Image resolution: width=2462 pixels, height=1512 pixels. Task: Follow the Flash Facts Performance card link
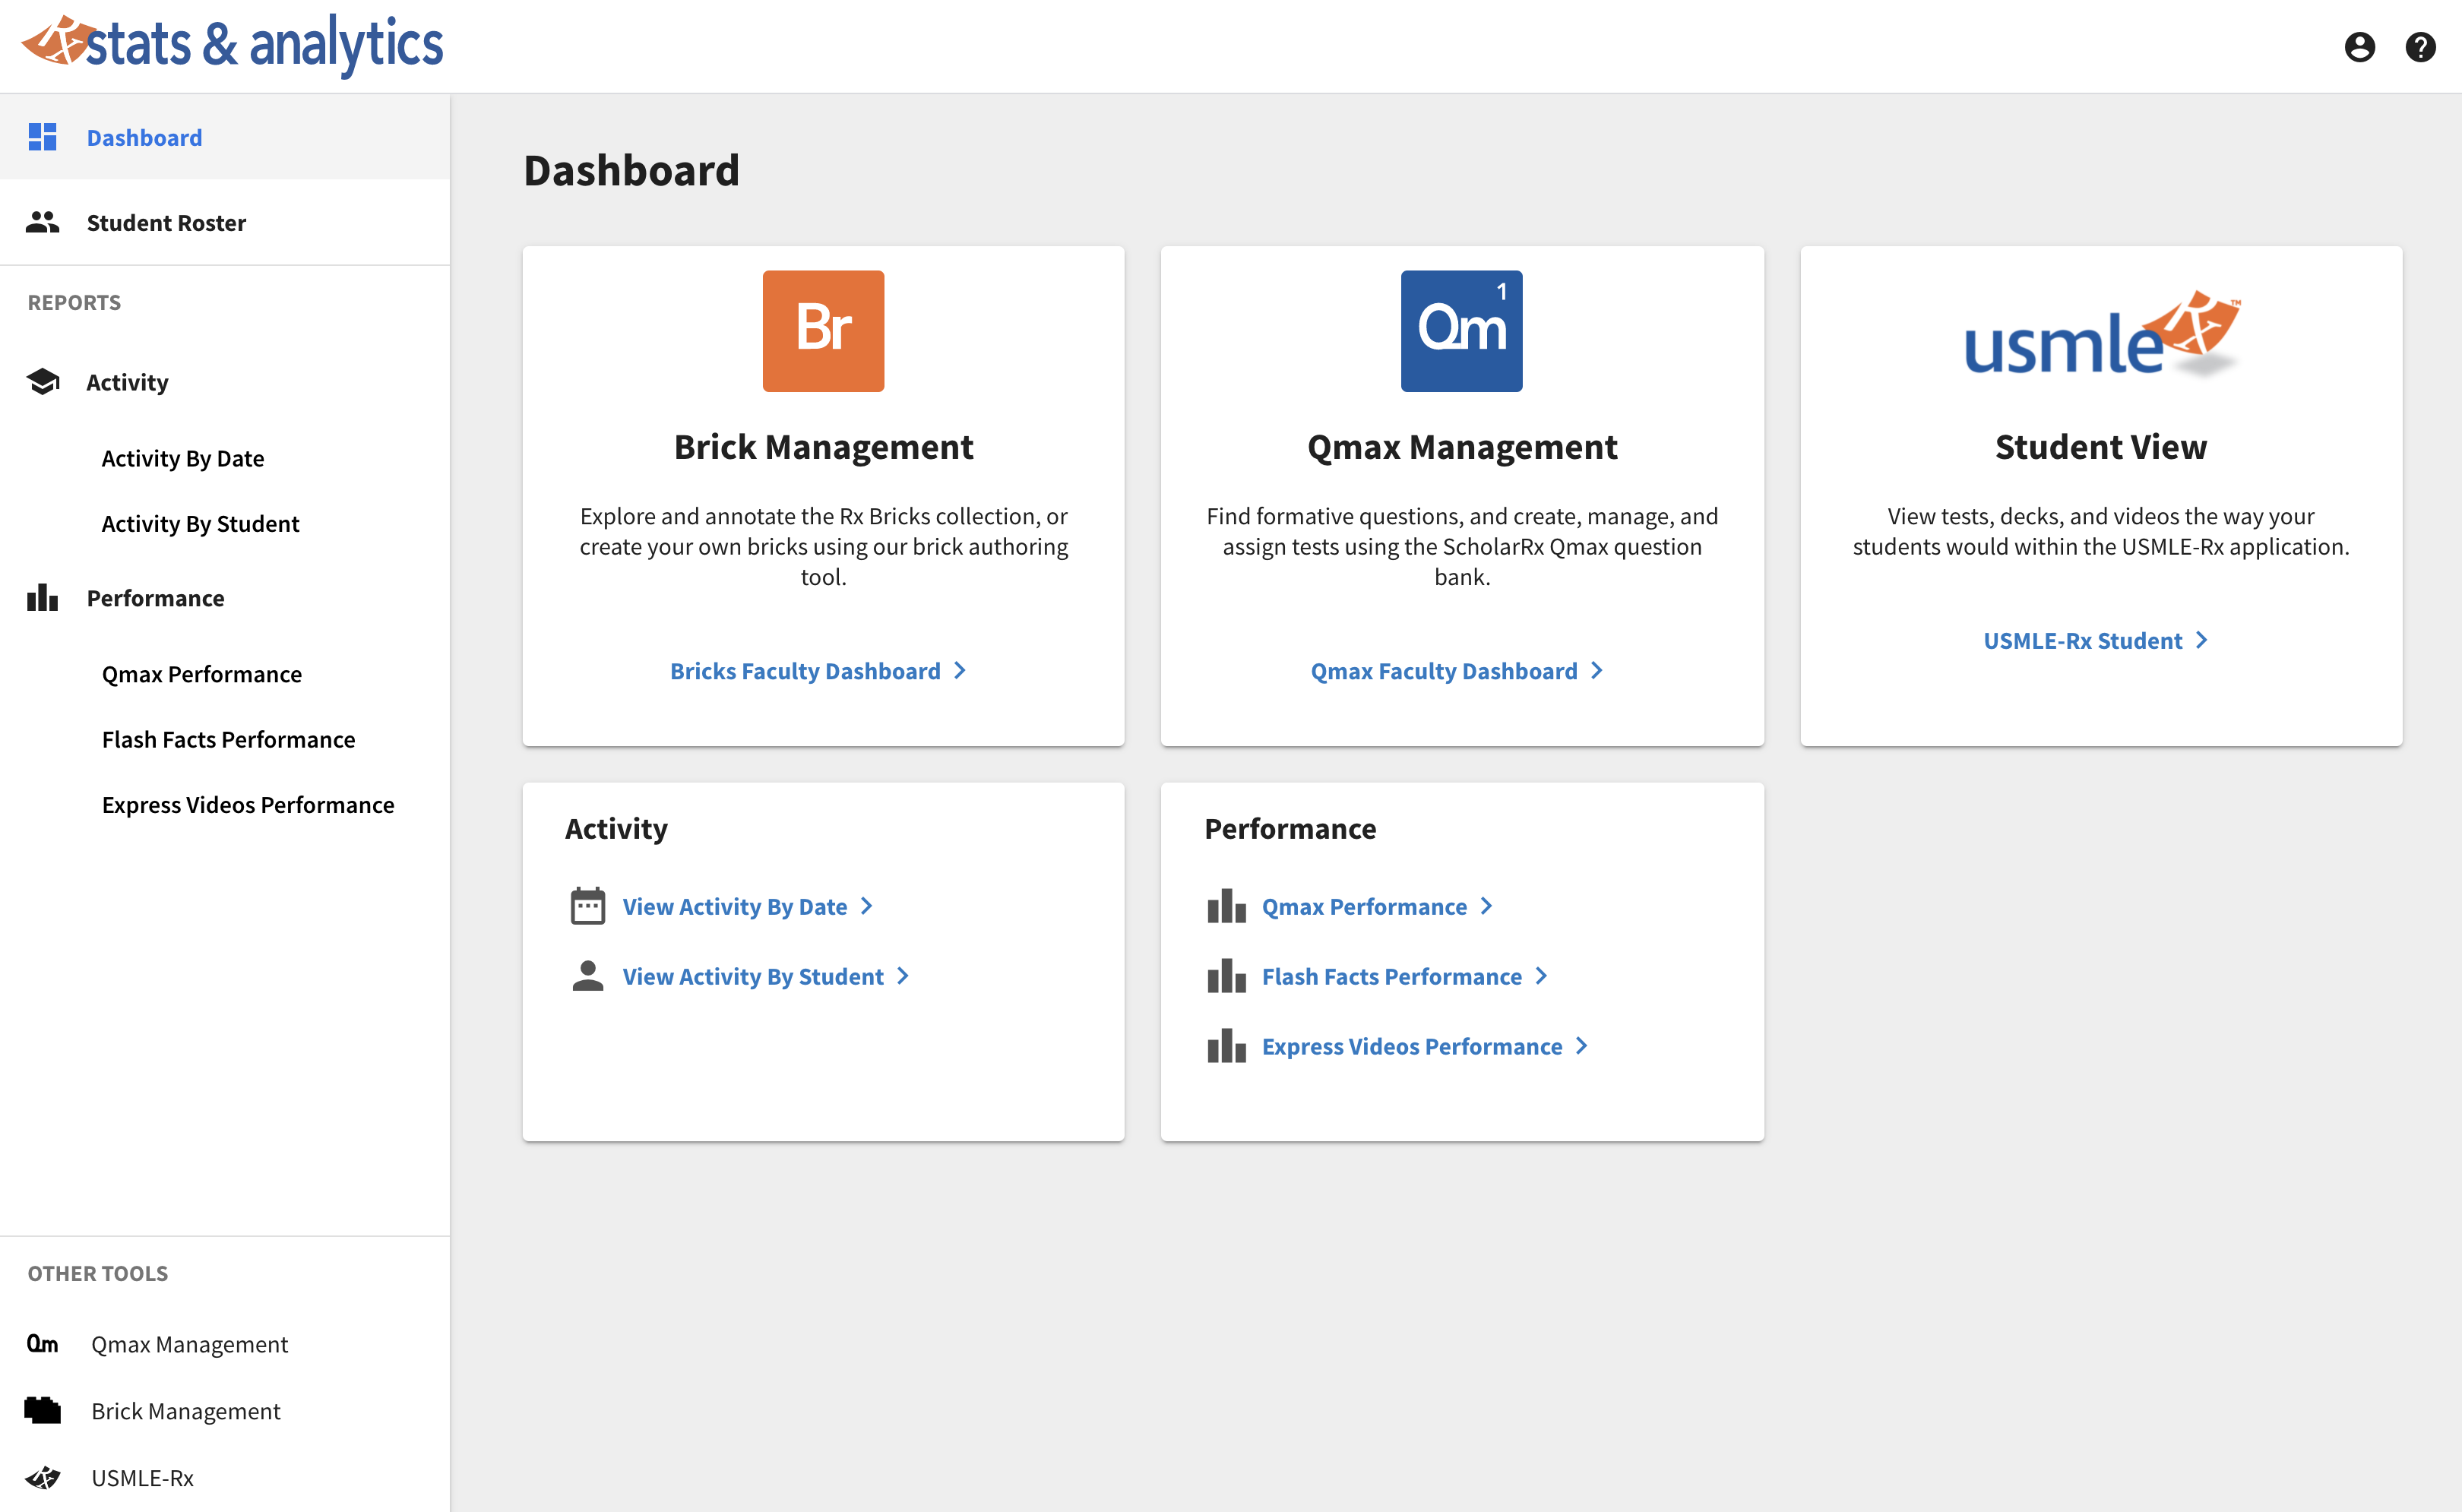pyautogui.click(x=1405, y=976)
